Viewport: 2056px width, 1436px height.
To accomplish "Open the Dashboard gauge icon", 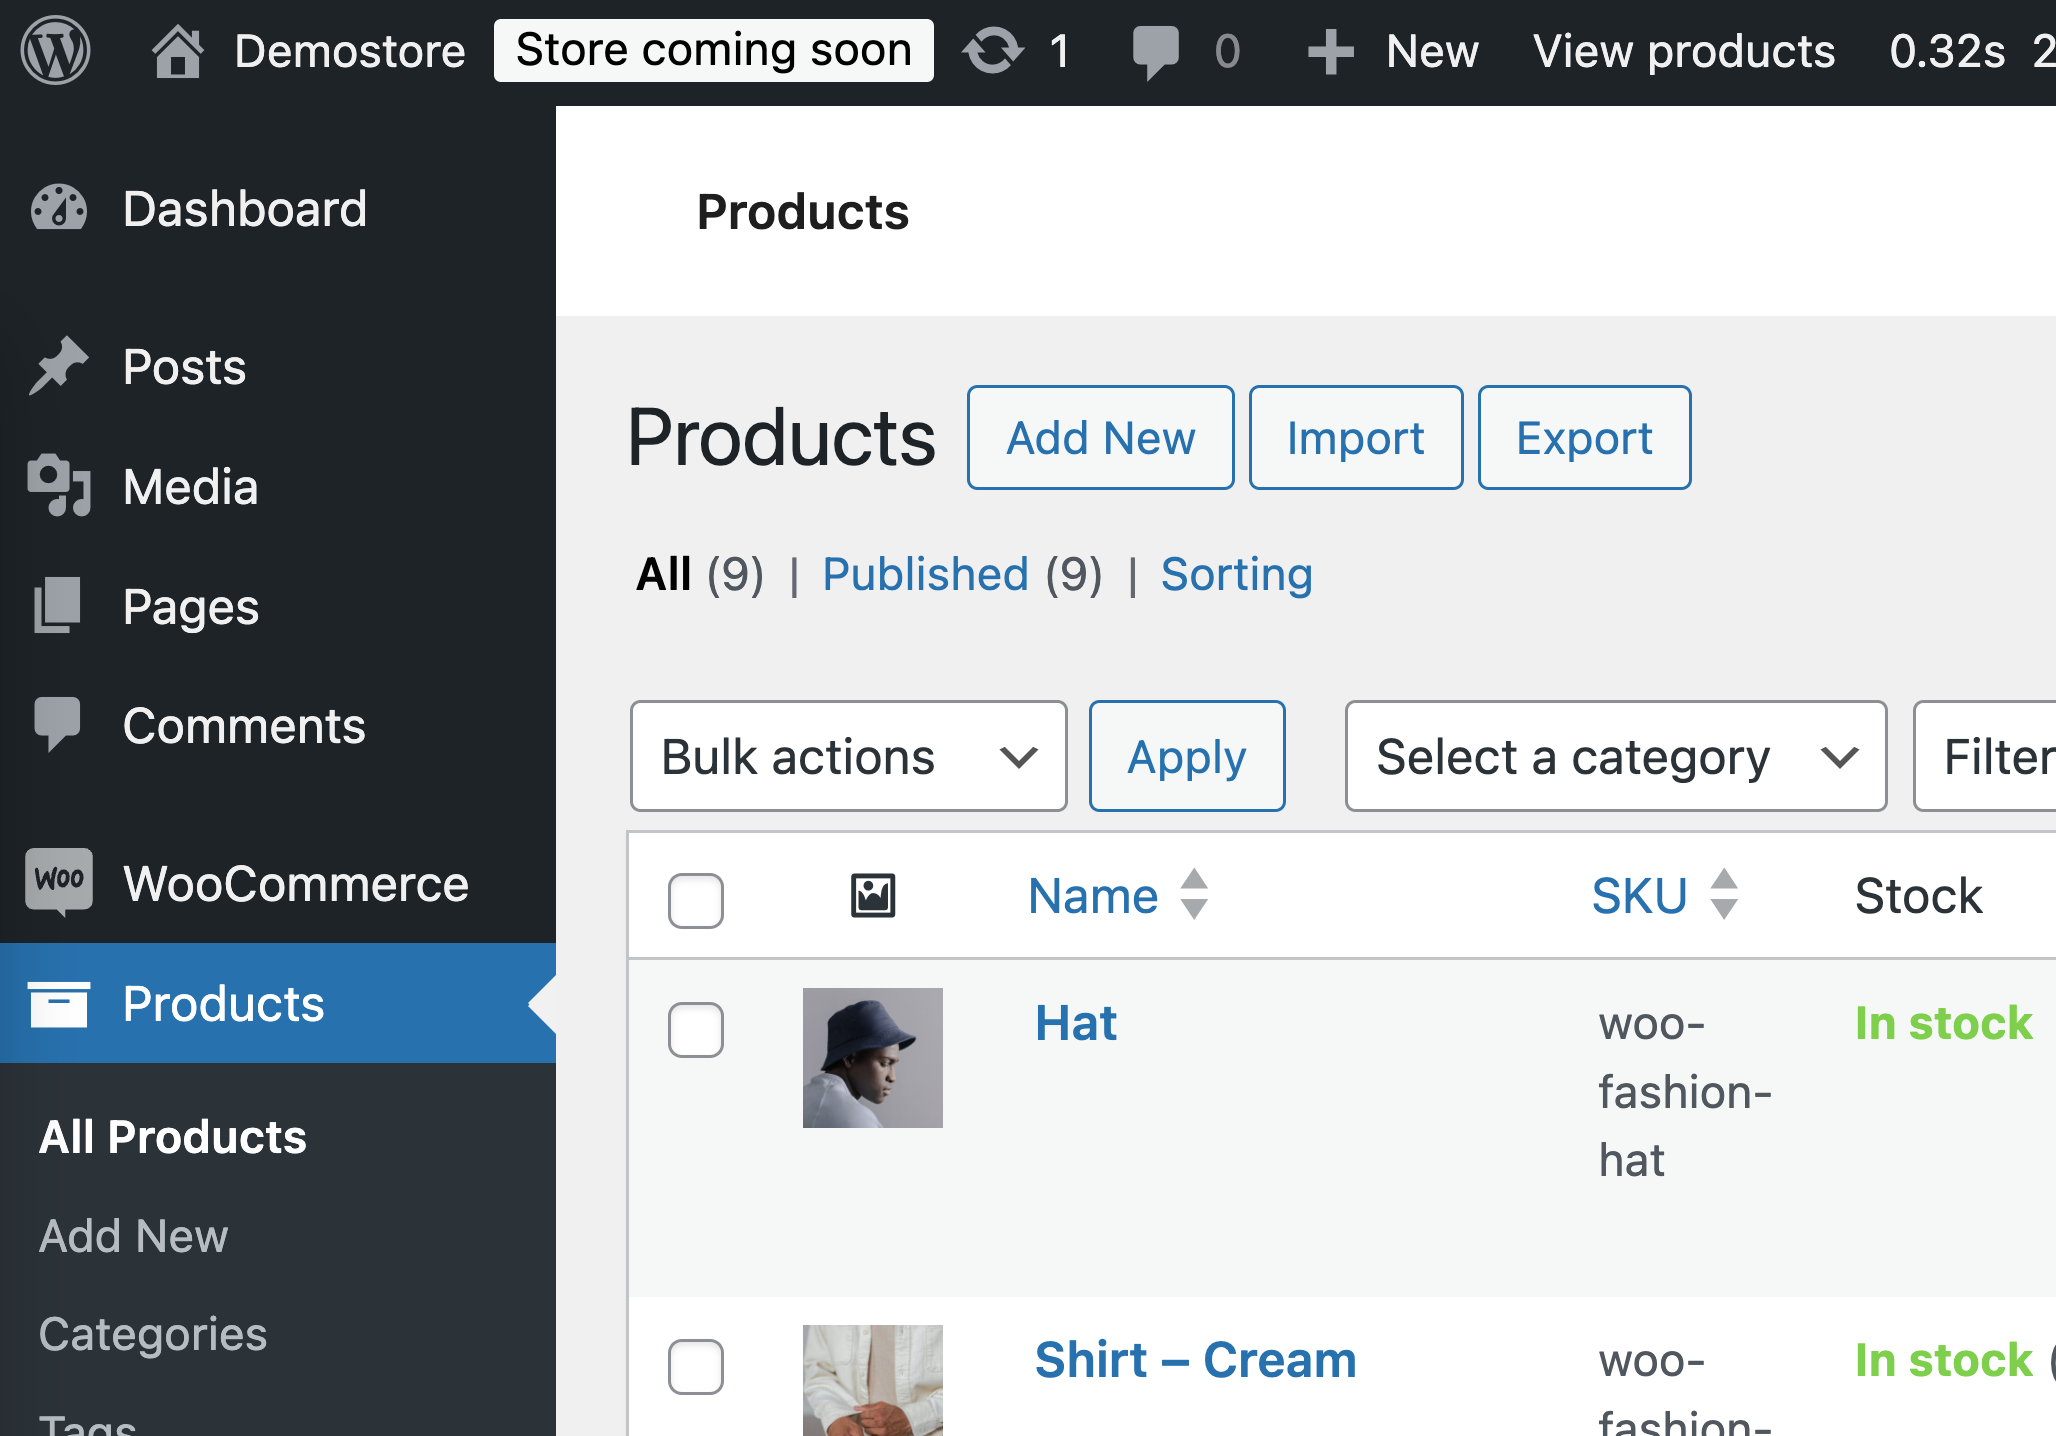I will (x=59, y=209).
